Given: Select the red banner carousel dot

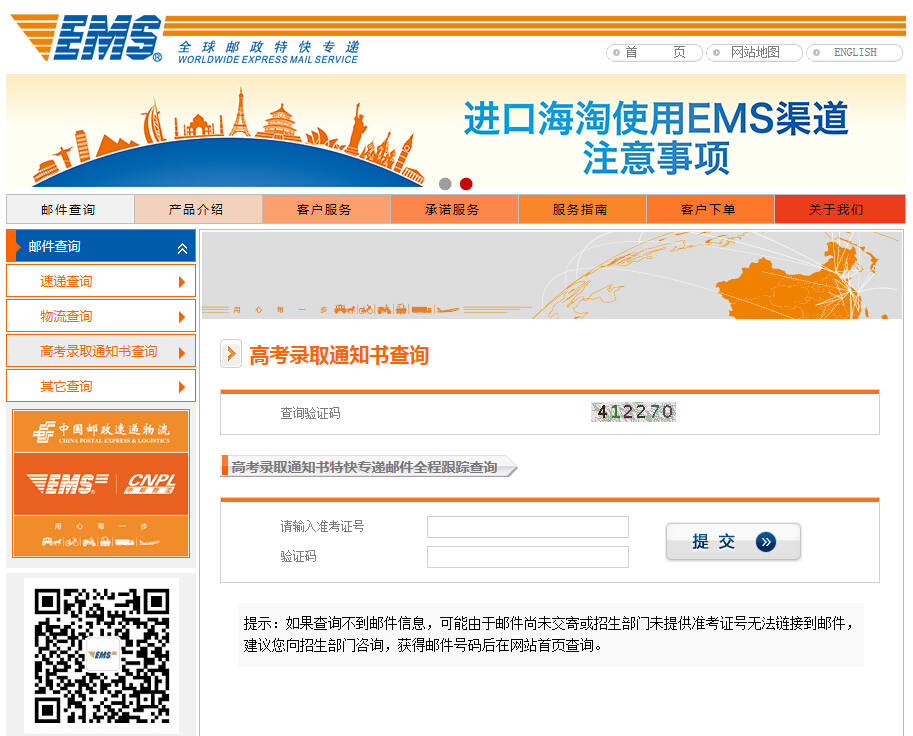Looking at the screenshot, I should coord(466,184).
